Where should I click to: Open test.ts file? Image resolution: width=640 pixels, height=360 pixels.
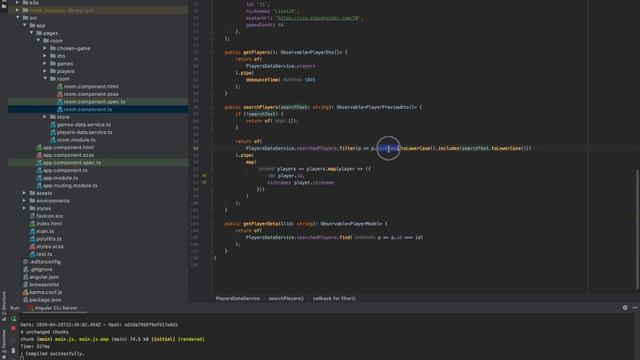tap(44, 254)
